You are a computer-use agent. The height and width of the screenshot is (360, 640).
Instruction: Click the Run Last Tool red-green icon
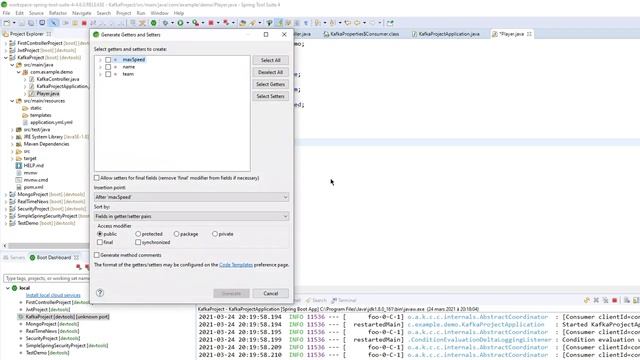[x=196, y=23]
